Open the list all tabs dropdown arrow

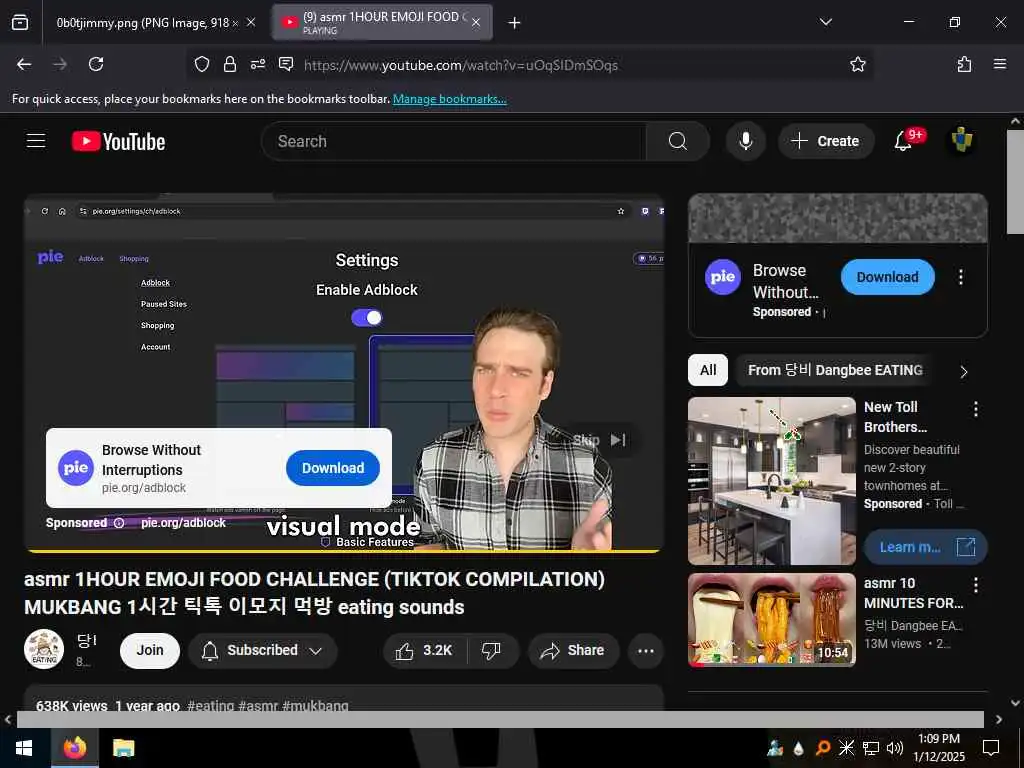(825, 22)
